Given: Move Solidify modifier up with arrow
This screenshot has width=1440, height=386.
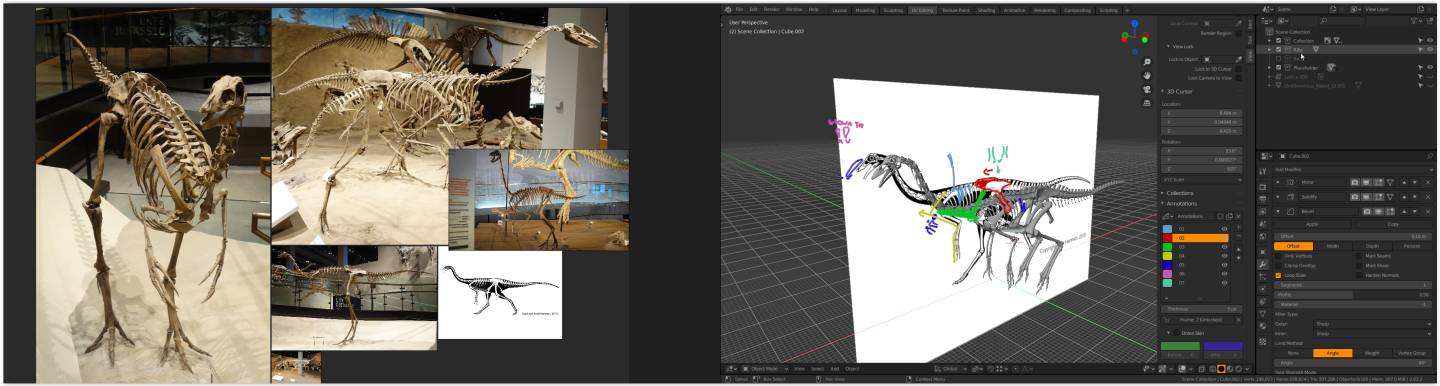Looking at the screenshot, I should 1405,197.
